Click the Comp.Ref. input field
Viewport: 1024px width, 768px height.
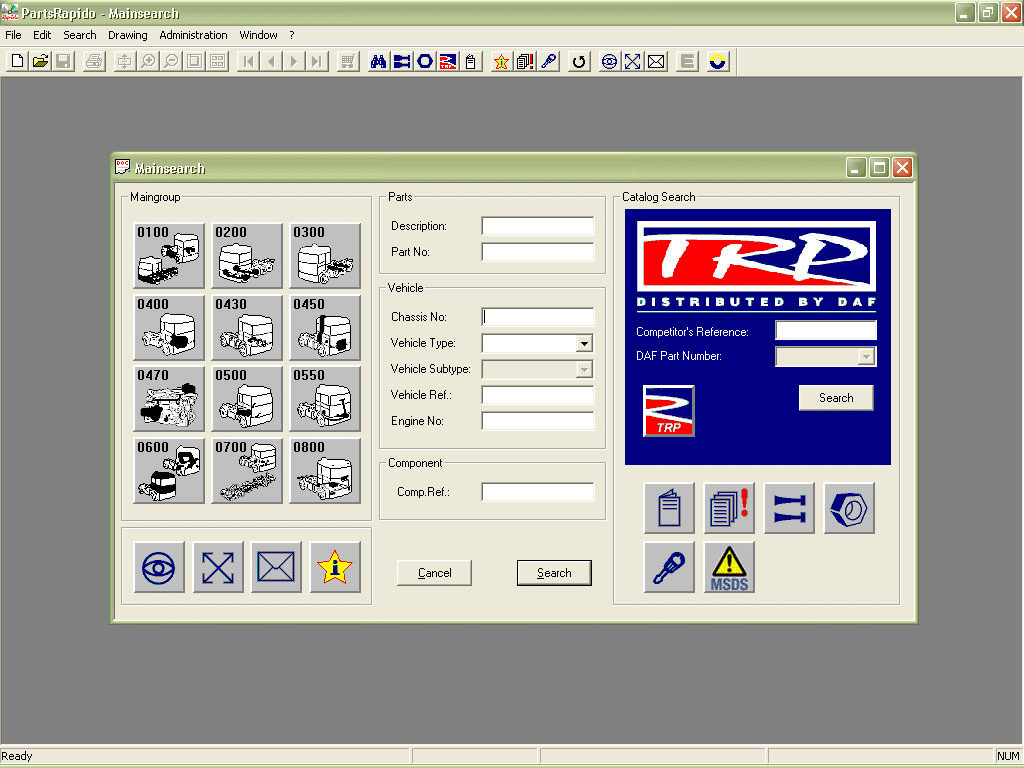click(537, 492)
